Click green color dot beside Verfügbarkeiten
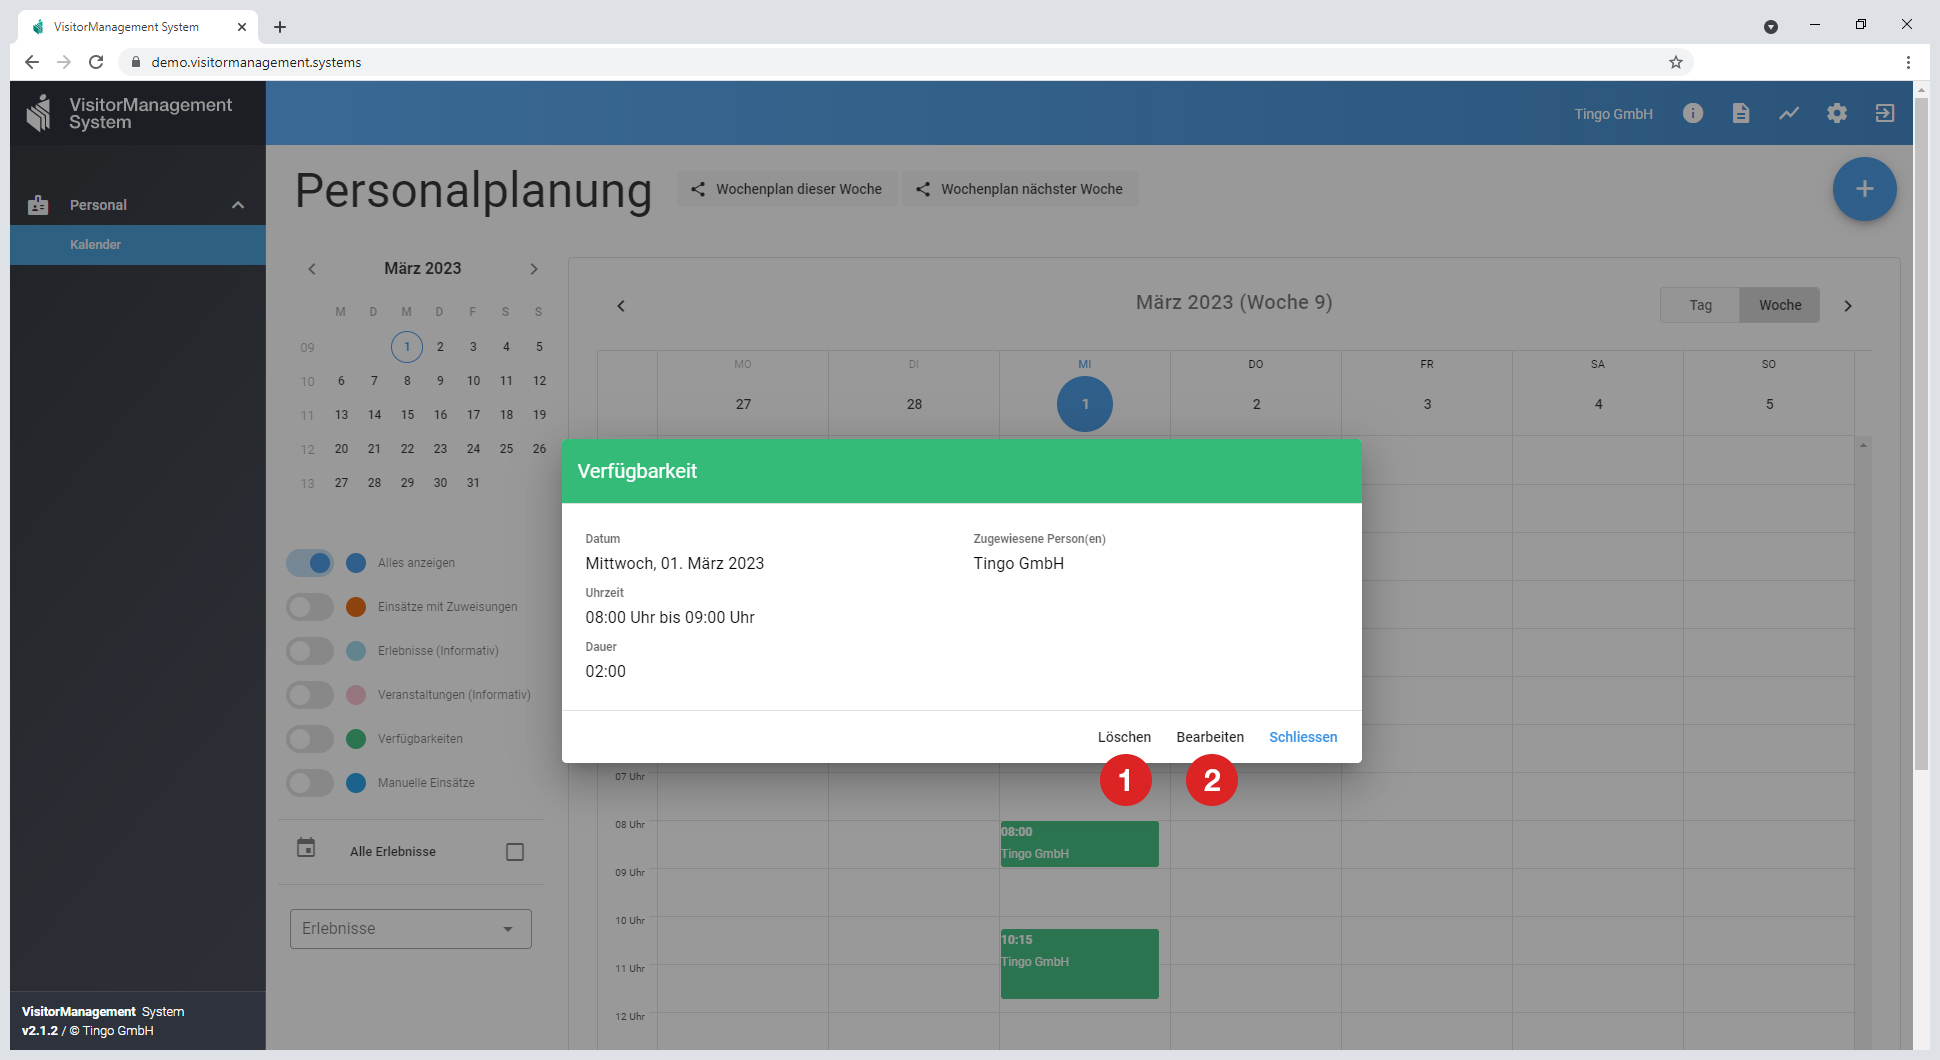The image size is (1940, 1060). (356, 739)
